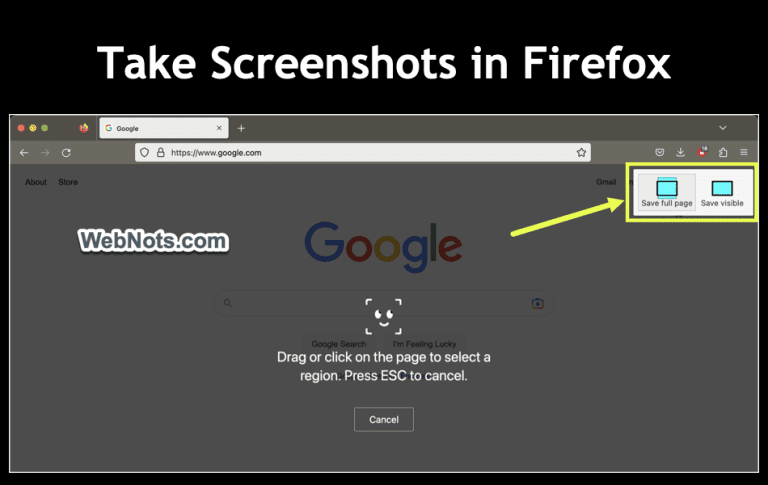
Task: Open the Firefox hamburger application menu
Action: [744, 152]
